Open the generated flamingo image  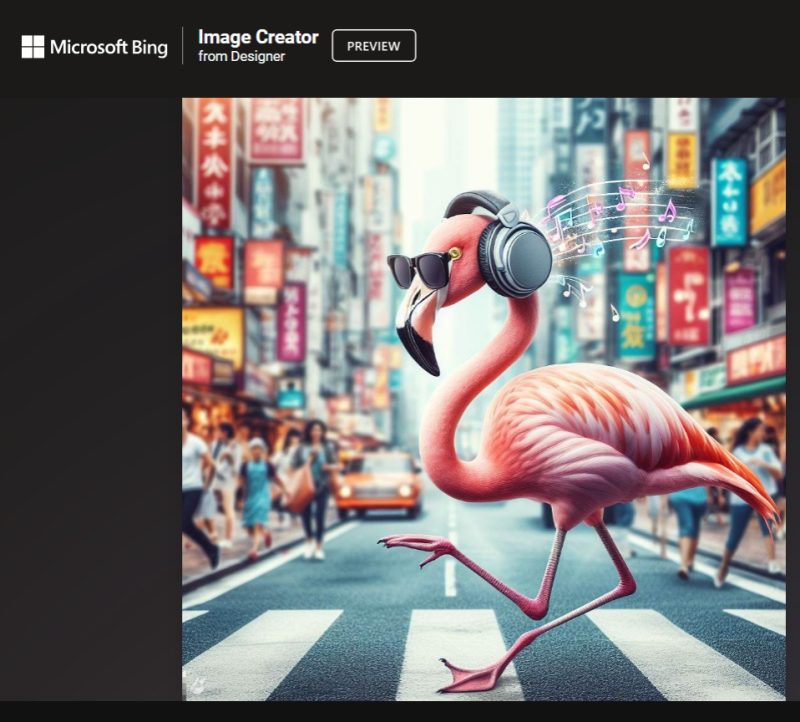tap(484, 399)
